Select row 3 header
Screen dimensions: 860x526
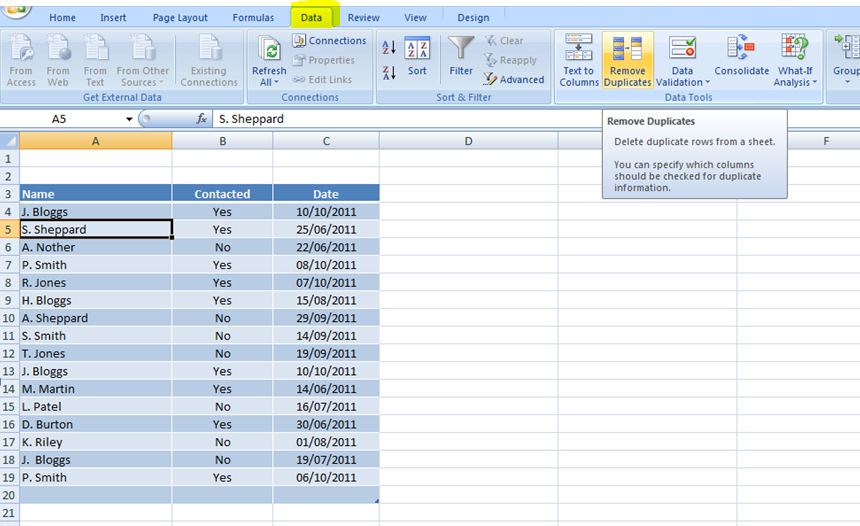[x=9, y=194]
